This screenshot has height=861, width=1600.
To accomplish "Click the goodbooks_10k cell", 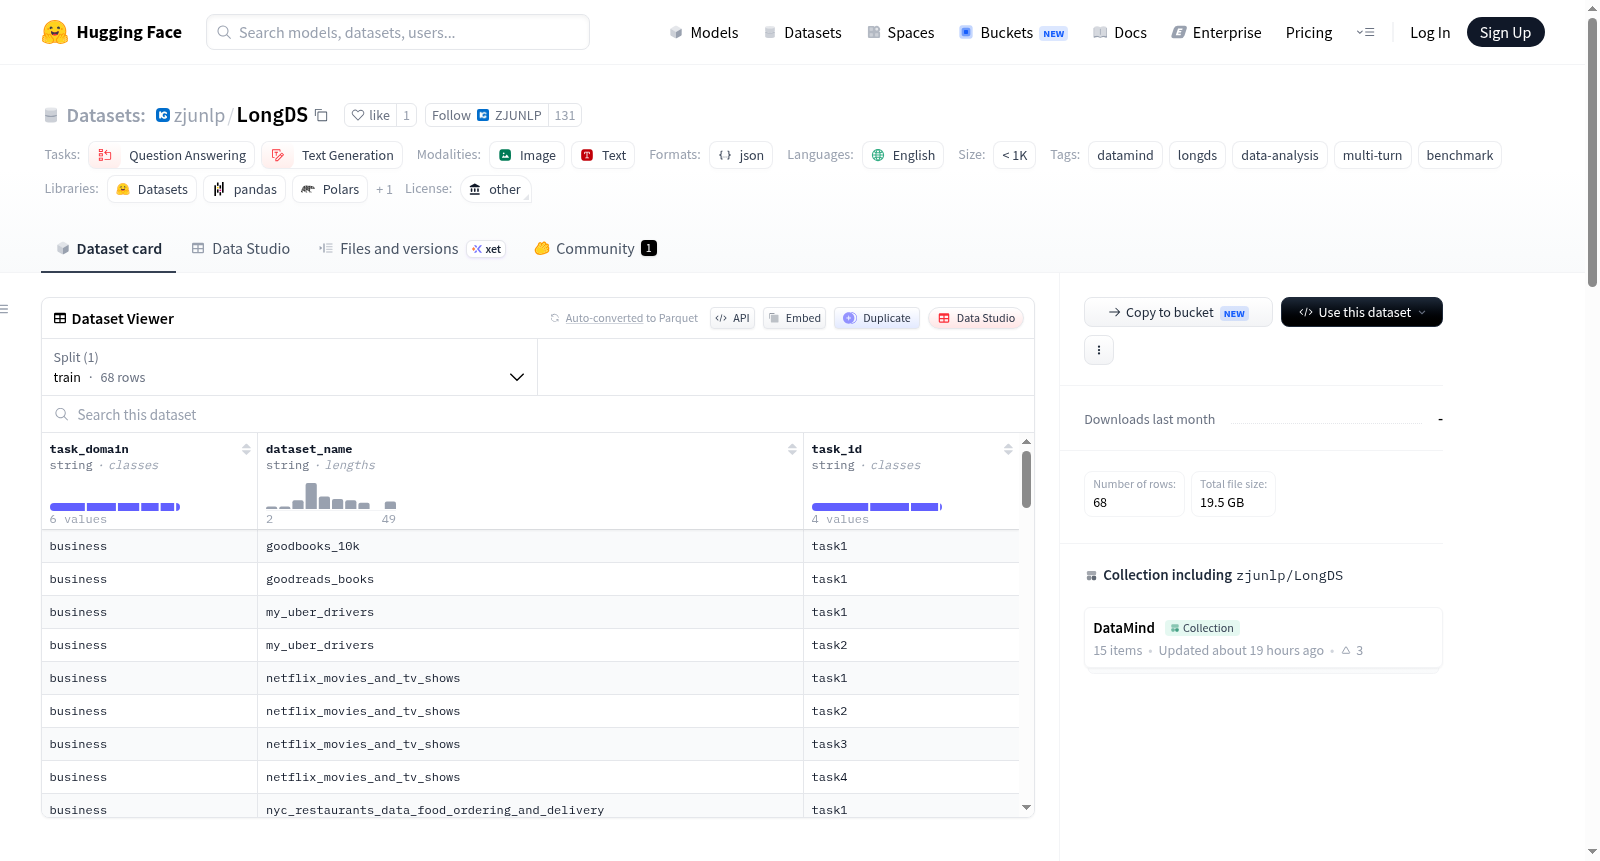I will click(530, 546).
